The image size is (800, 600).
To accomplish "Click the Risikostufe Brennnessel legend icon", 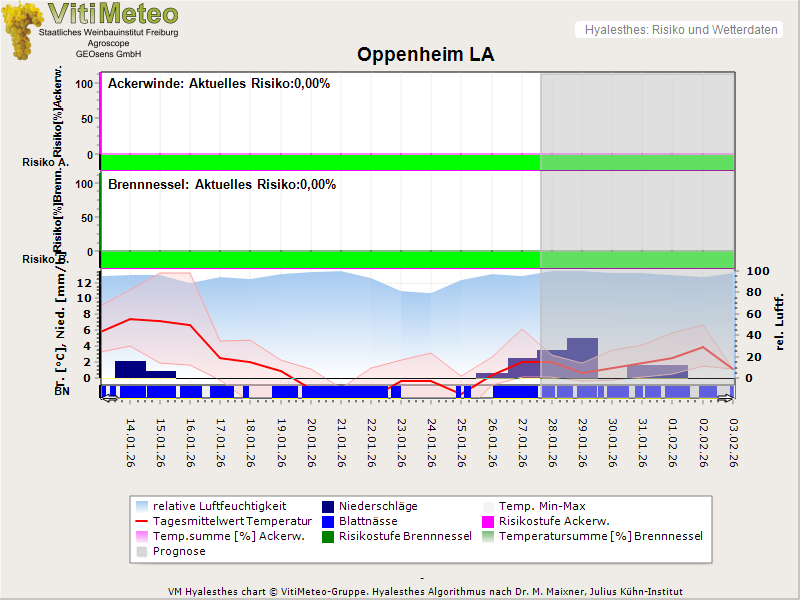I will [x=329, y=536].
